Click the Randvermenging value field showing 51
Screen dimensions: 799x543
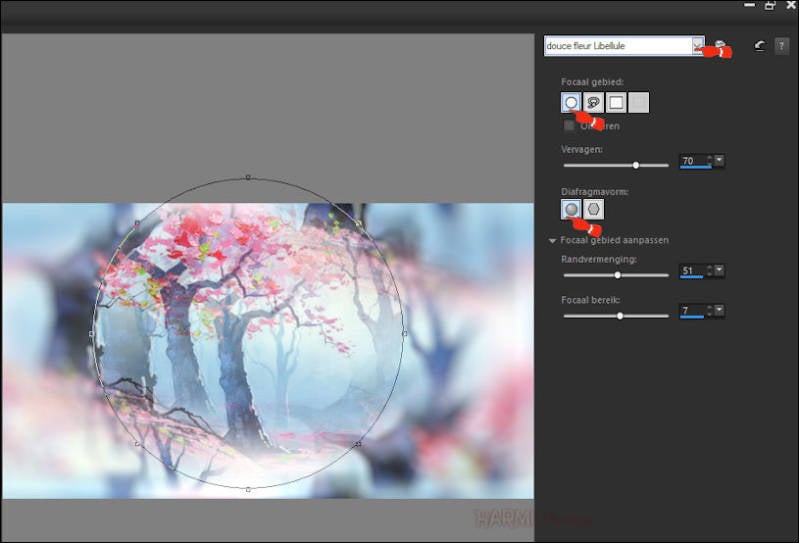691,271
